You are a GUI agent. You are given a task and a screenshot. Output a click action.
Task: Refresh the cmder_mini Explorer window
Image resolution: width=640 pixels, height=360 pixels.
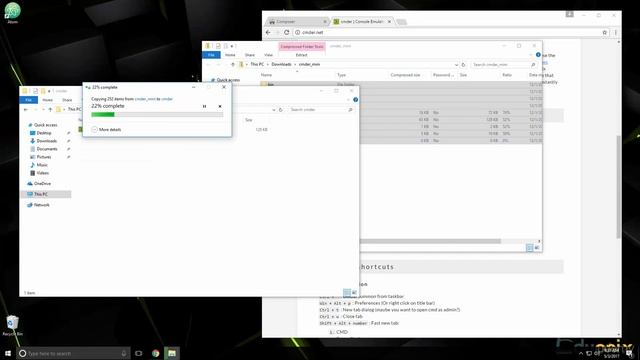point(463,64)
